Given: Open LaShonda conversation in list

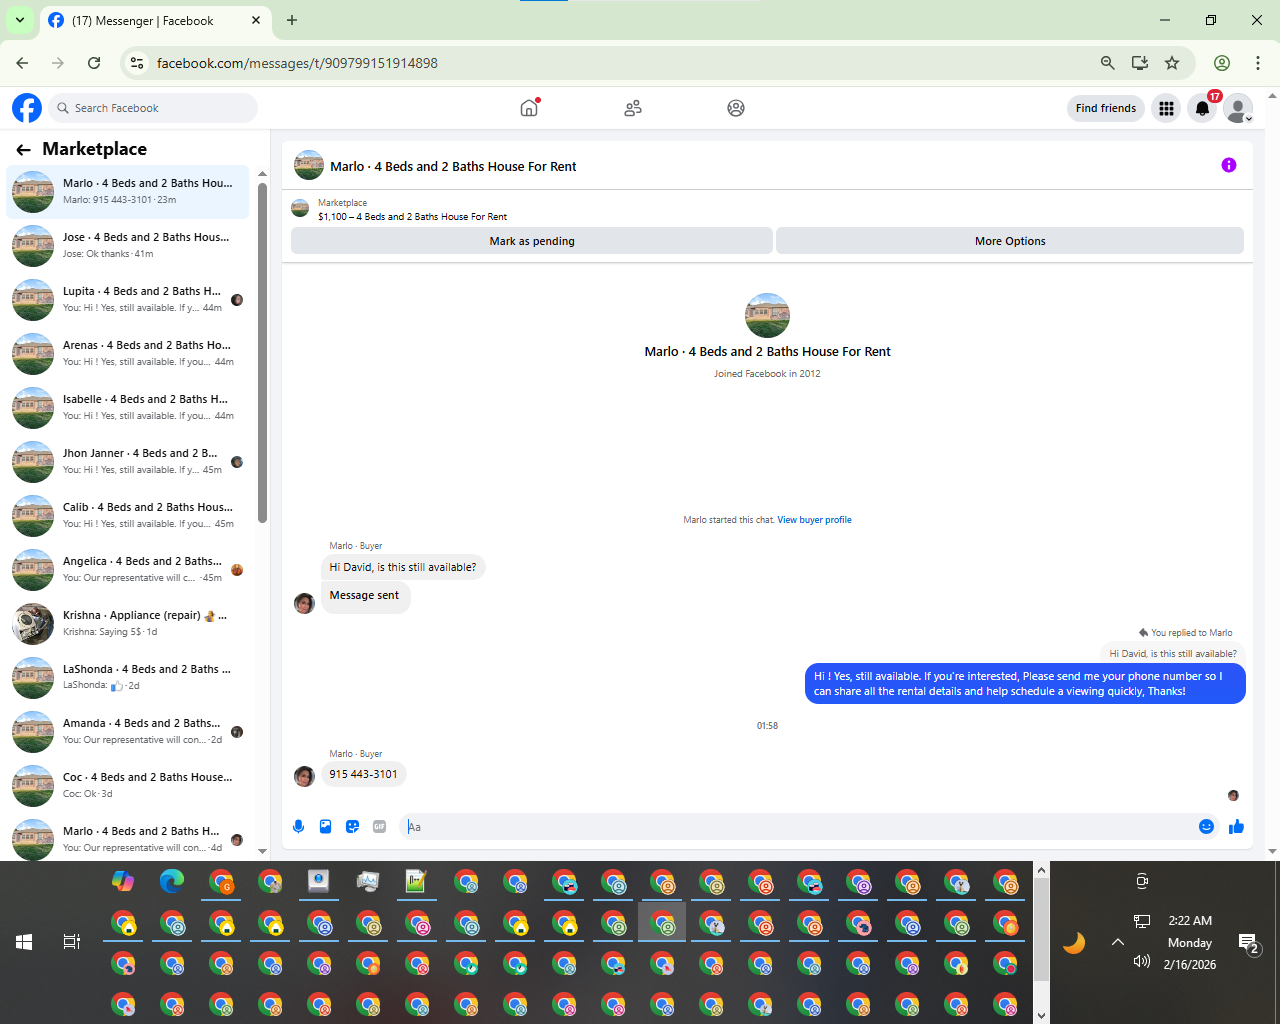Looking at the screenshot, I should click(x=128, y=677).
